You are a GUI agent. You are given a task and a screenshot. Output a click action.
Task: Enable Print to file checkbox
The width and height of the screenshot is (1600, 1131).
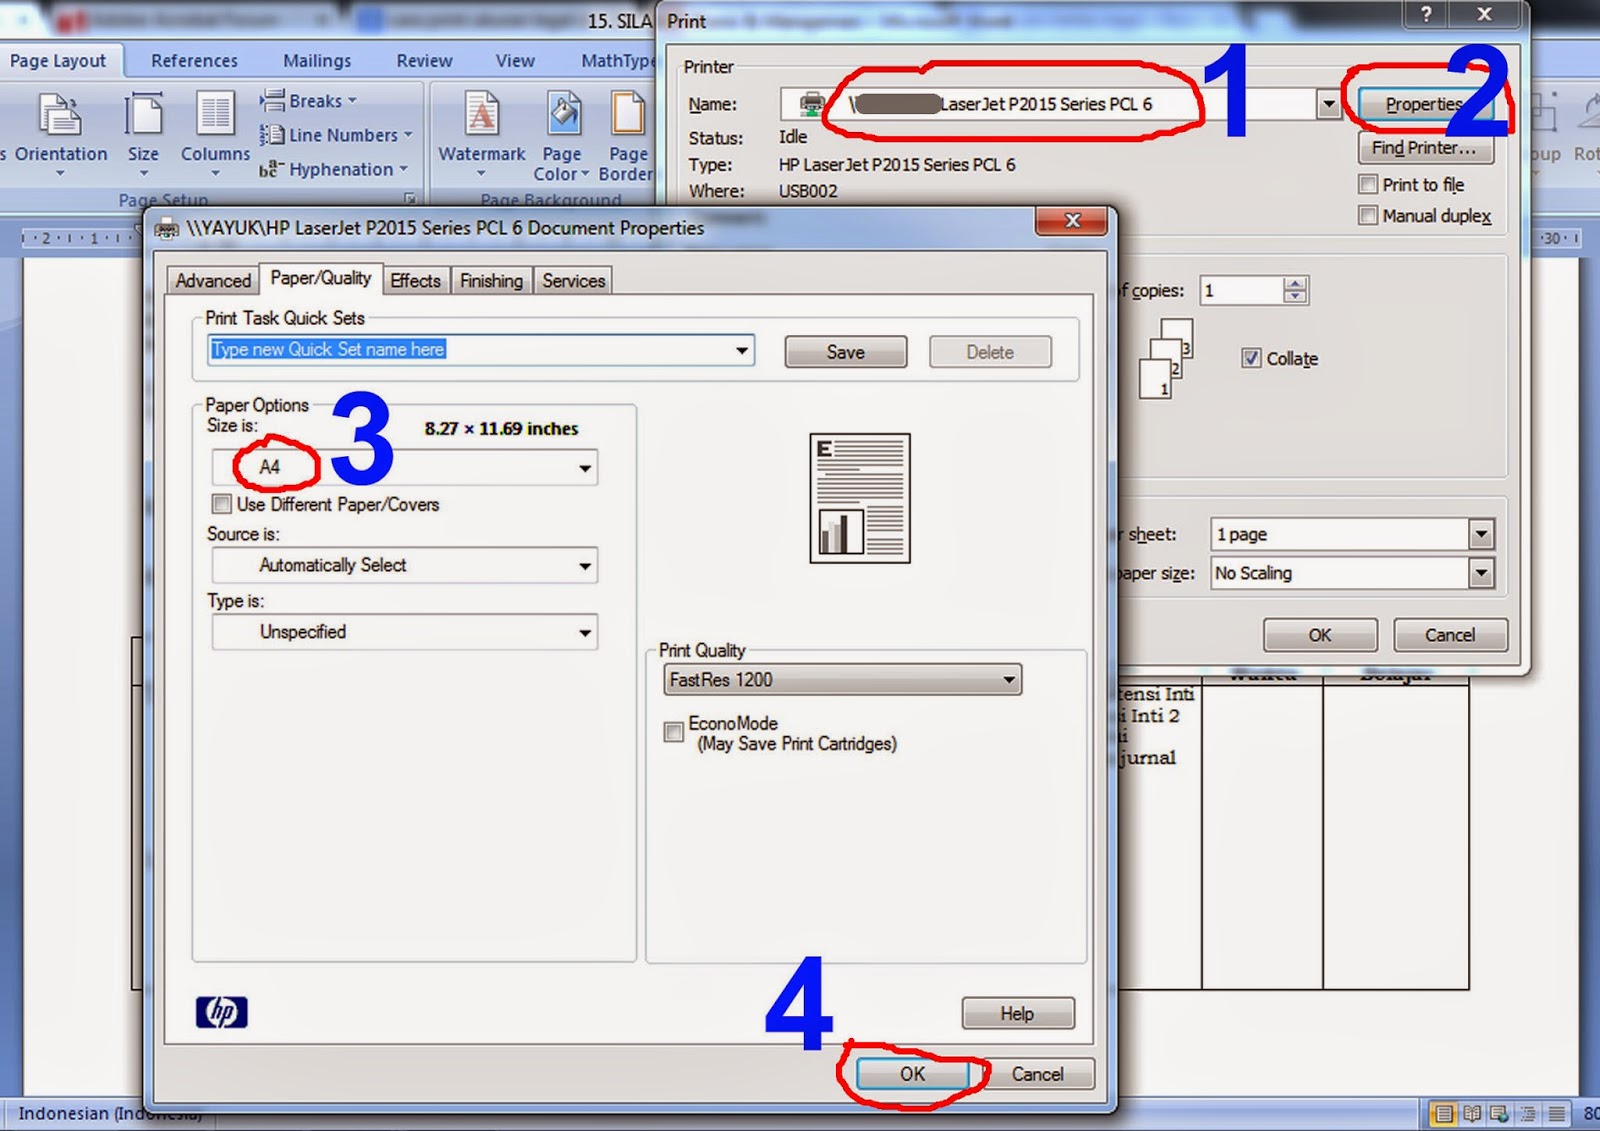1368,184
